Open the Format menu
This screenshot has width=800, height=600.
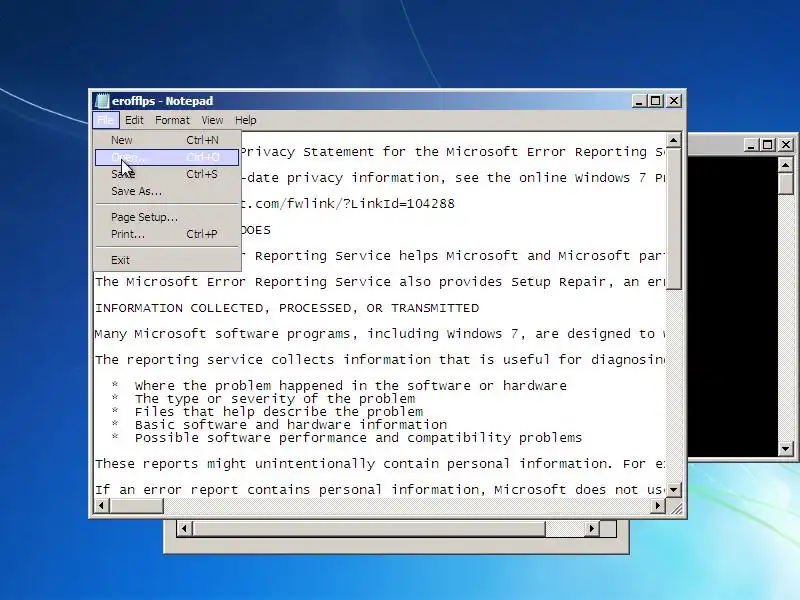pyautogui.click(x=172, y=120)
